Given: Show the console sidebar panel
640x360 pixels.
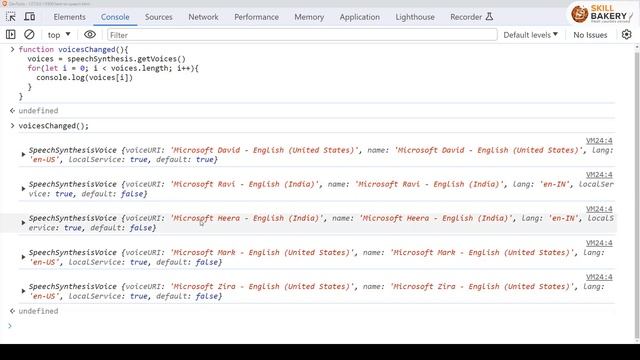Looking at the screenshot, I should (x=11, y=35).
